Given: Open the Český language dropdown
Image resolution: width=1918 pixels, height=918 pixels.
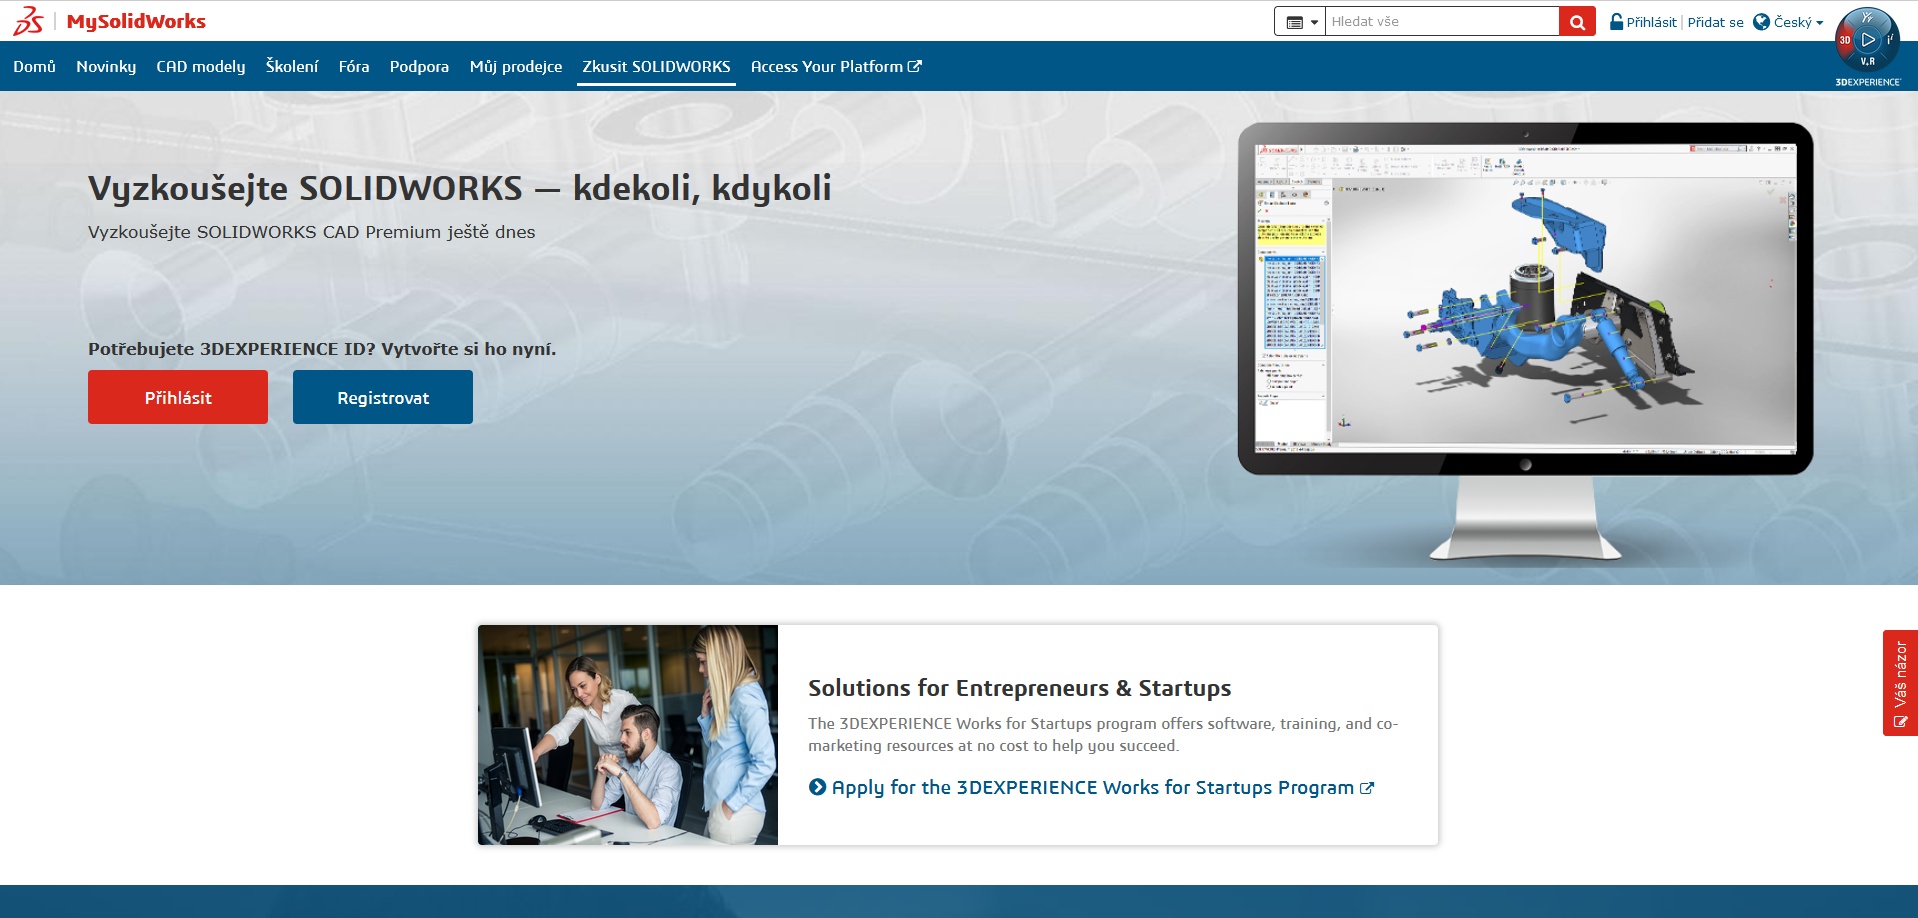Looking at the screenshot, I should [x=1798, y=22].
